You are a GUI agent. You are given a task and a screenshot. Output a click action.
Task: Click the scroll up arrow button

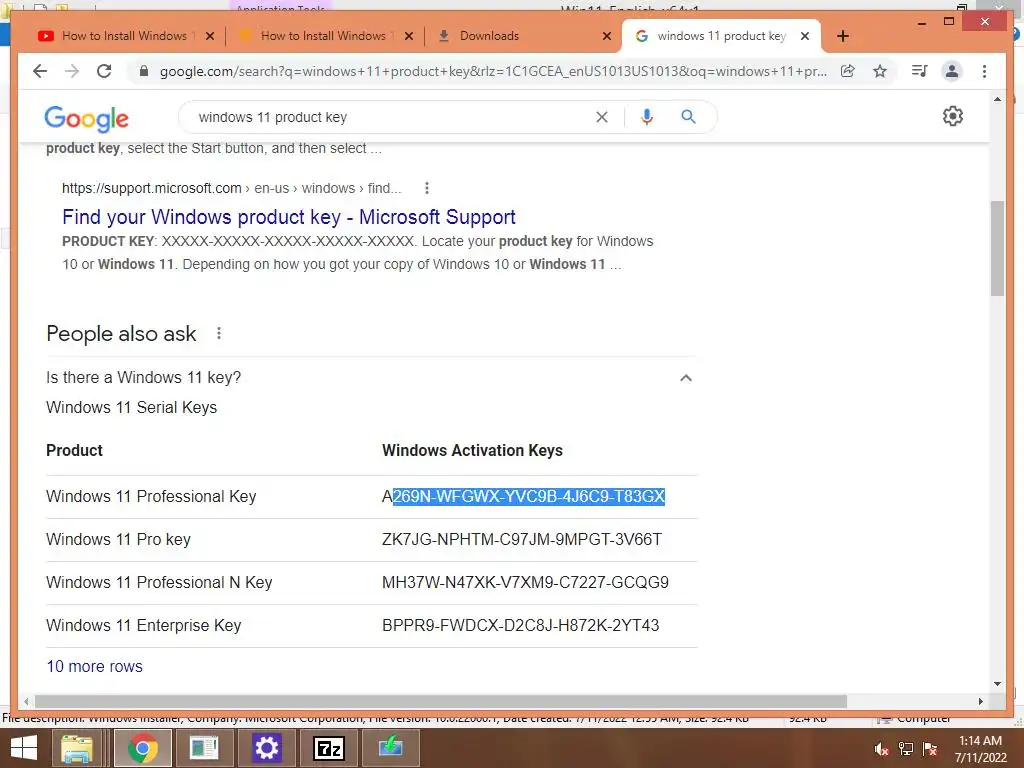pos(997,99)
